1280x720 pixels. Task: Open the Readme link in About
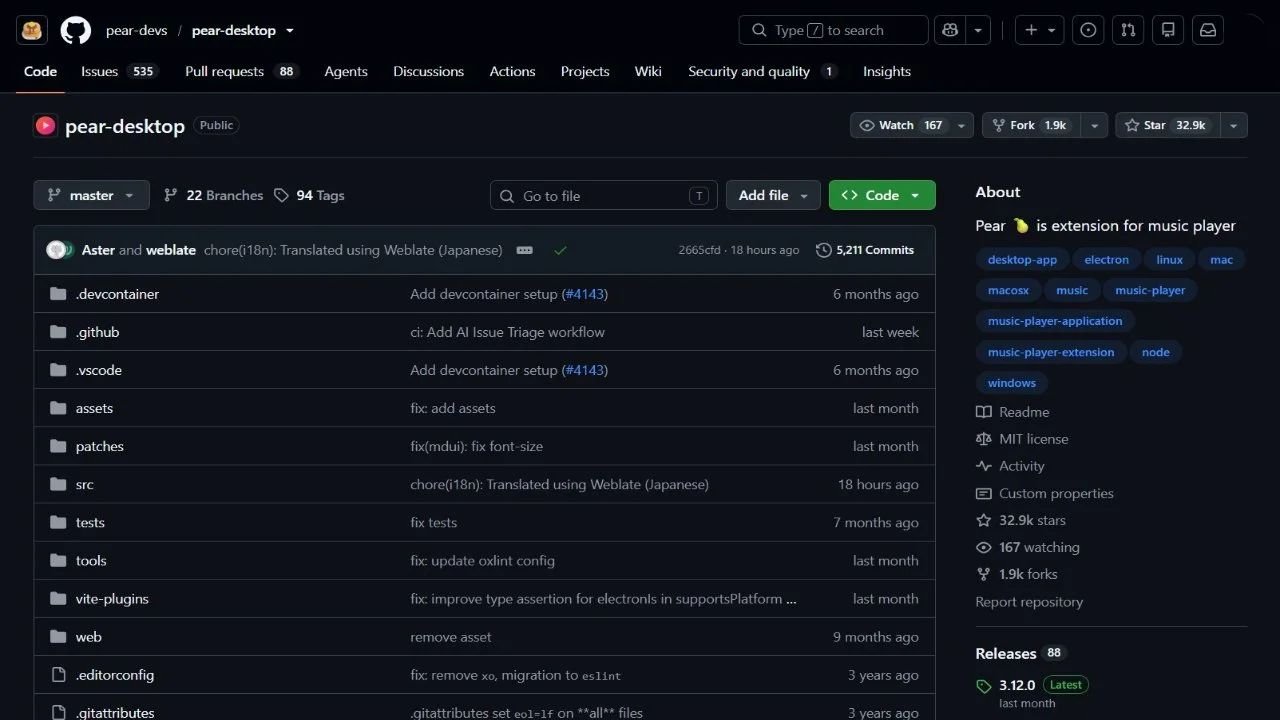1013,412
